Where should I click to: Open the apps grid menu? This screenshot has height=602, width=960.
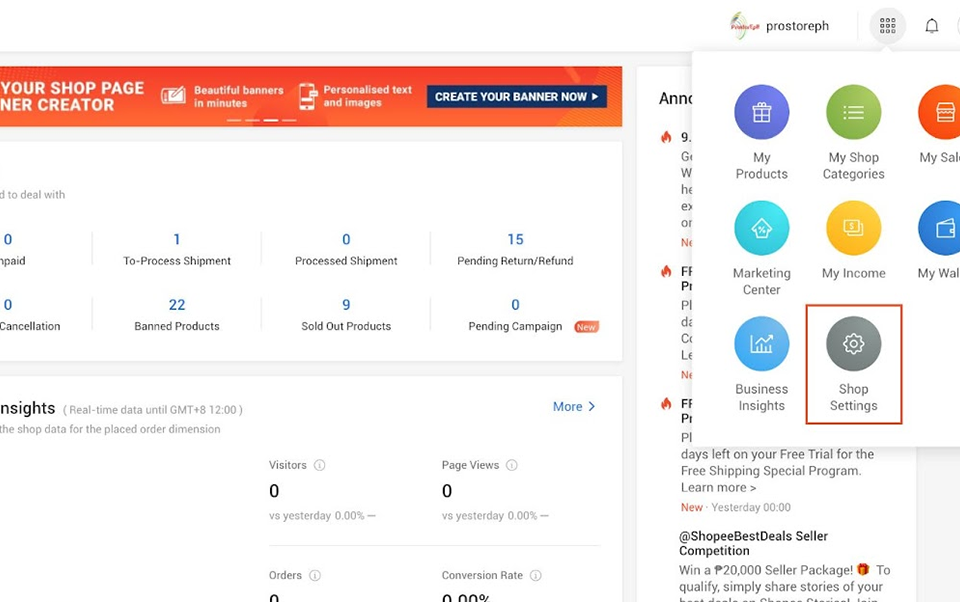point(887,25)
